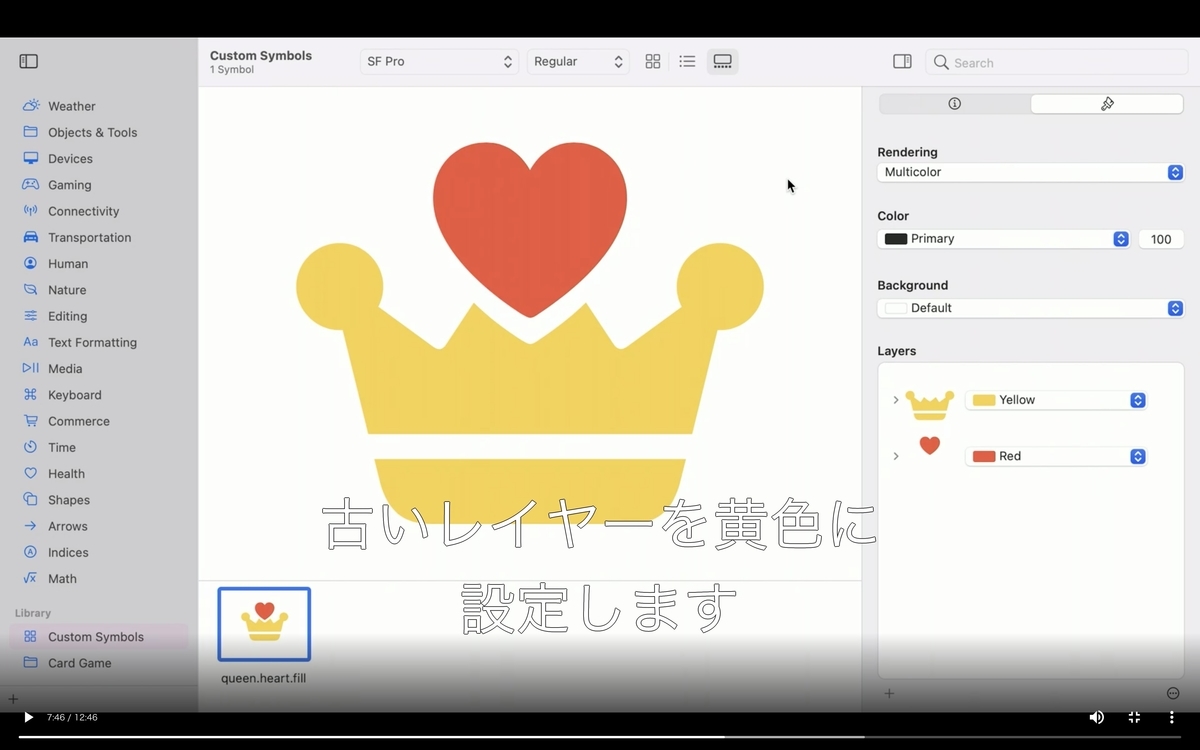Exit full screen video mode
1200x750 pixels.
pos(1134,717)
